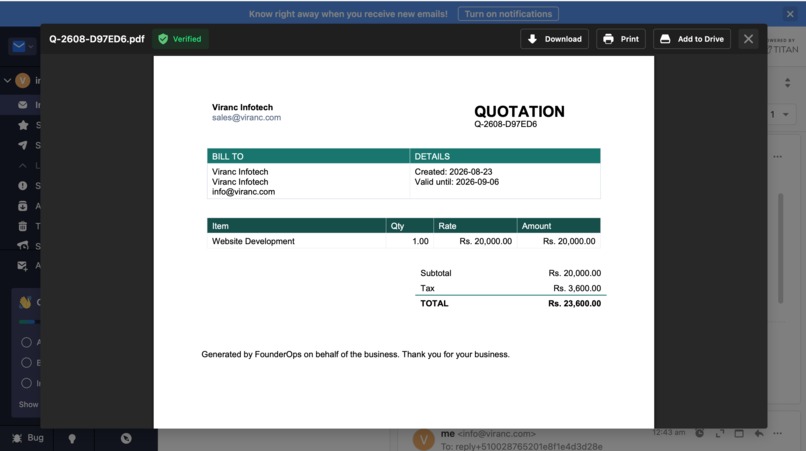Print the quotation PDF

point(620,39)
